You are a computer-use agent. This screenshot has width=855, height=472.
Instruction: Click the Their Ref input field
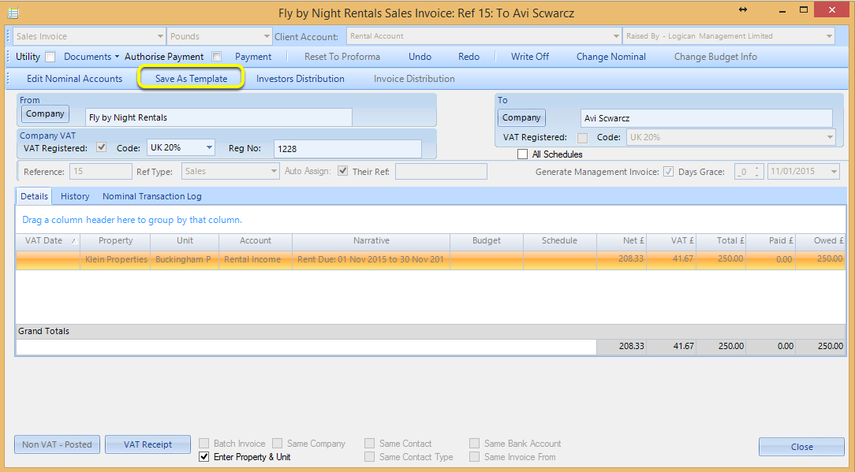(441, 172)
